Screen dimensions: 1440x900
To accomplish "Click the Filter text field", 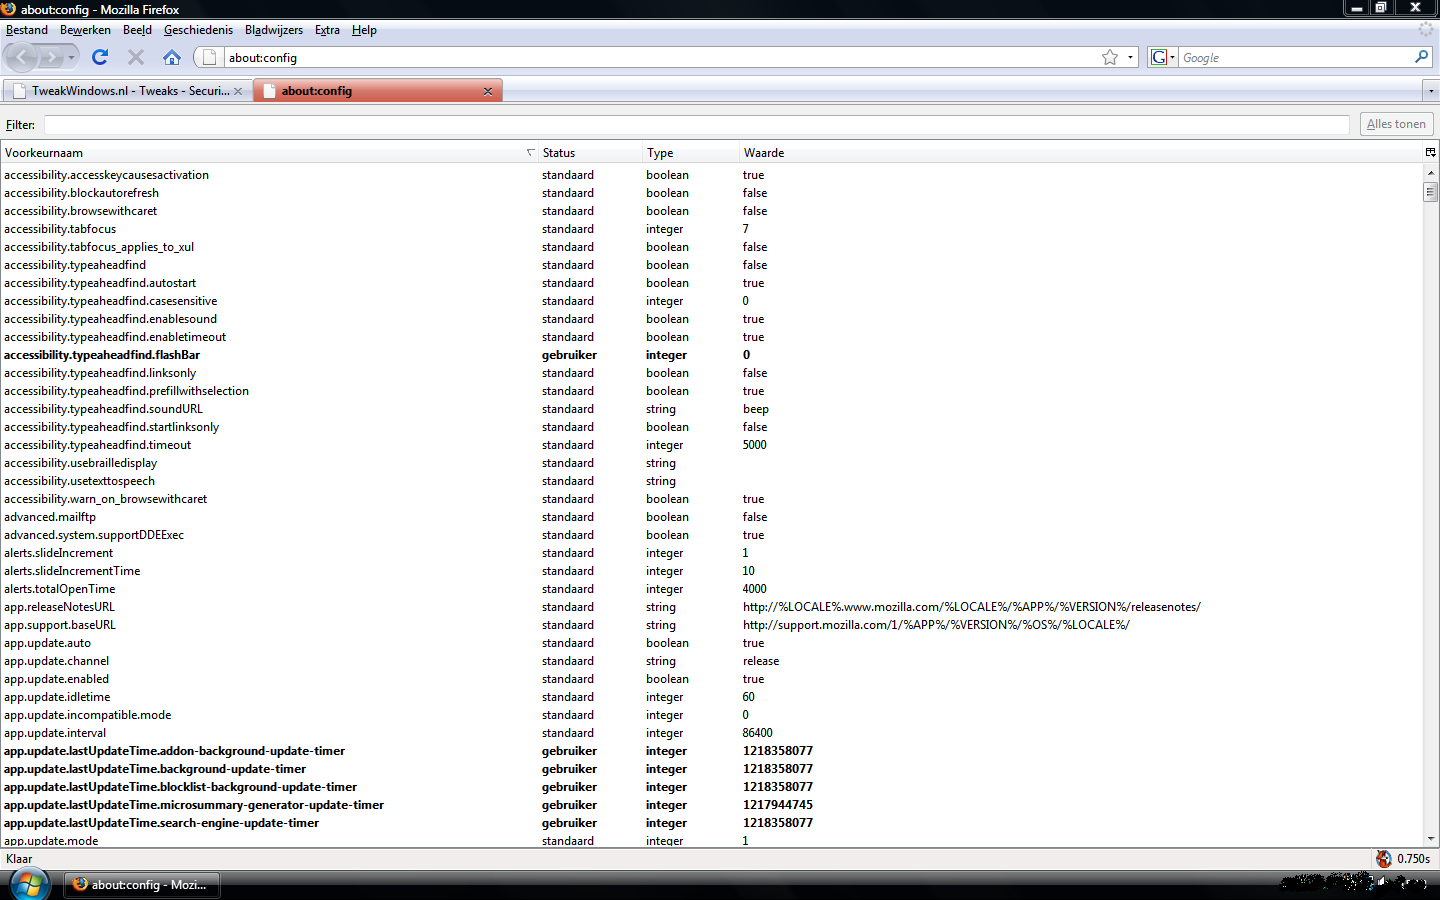I will 696,125.
